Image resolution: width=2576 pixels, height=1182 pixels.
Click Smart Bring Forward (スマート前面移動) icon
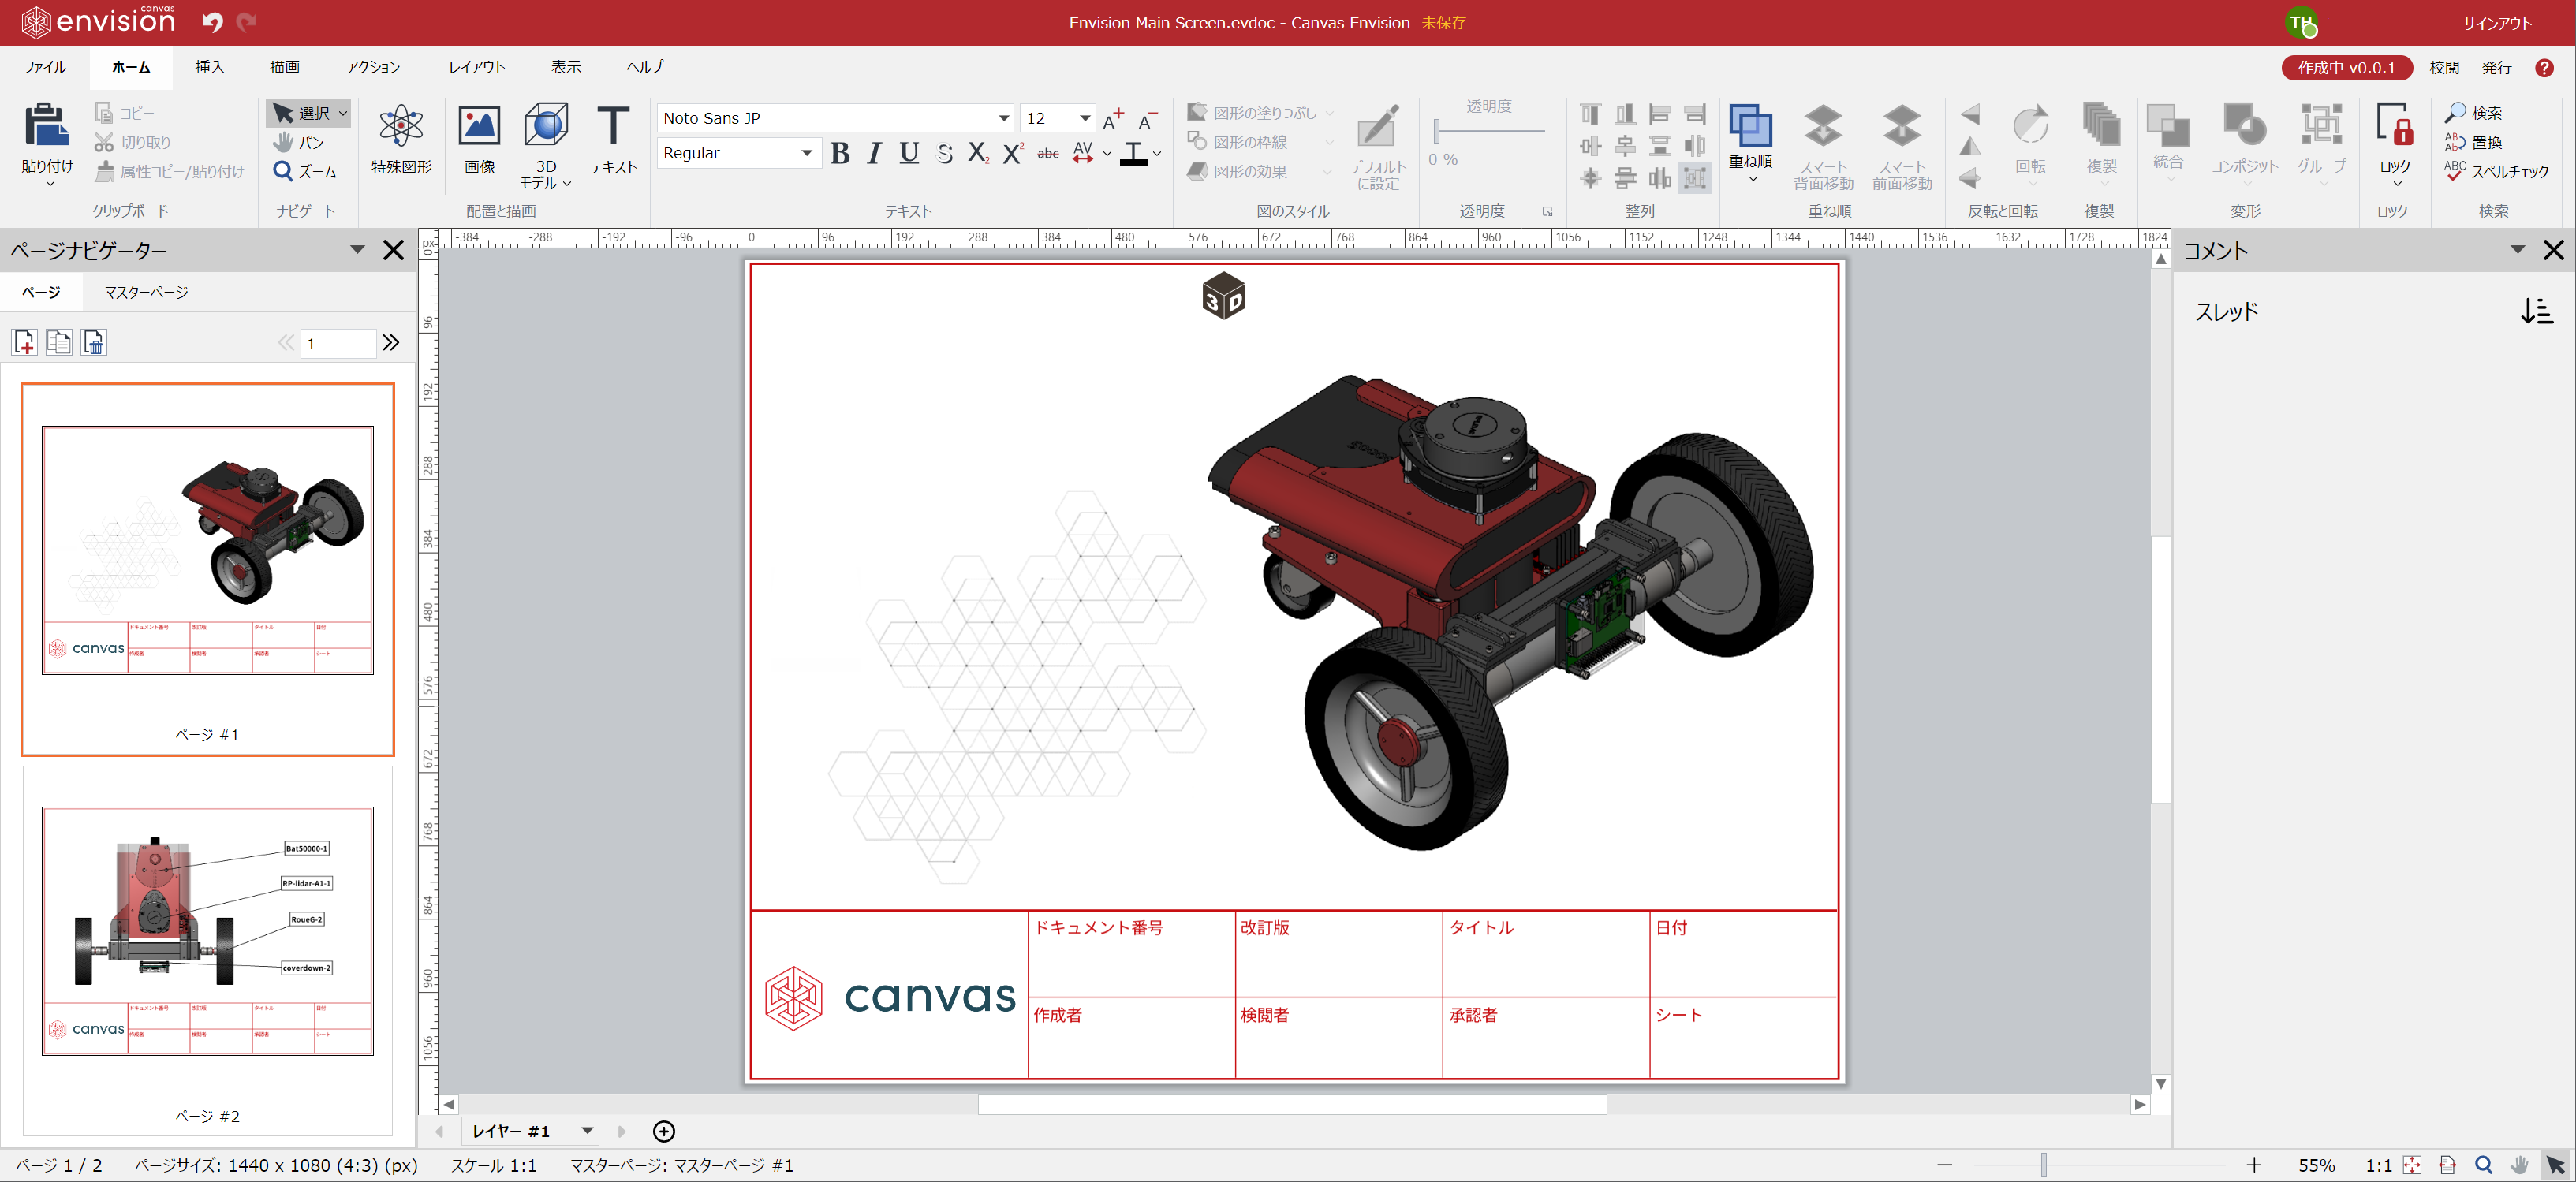(x=1901, y=127)
